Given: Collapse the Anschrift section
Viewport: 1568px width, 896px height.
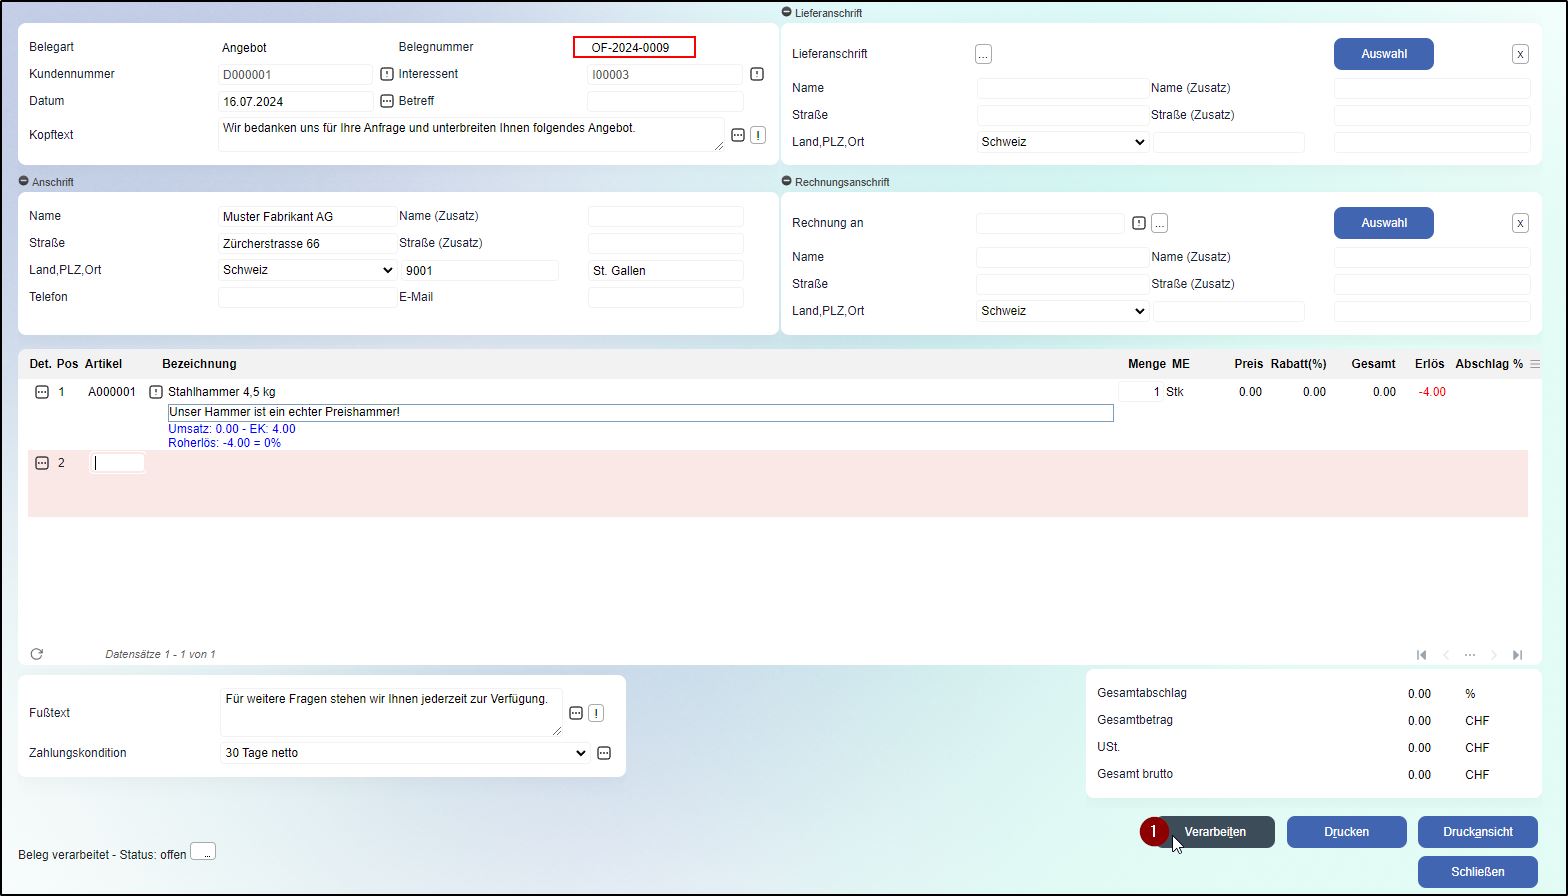Looking at the screenshot, I should point(24,181).
